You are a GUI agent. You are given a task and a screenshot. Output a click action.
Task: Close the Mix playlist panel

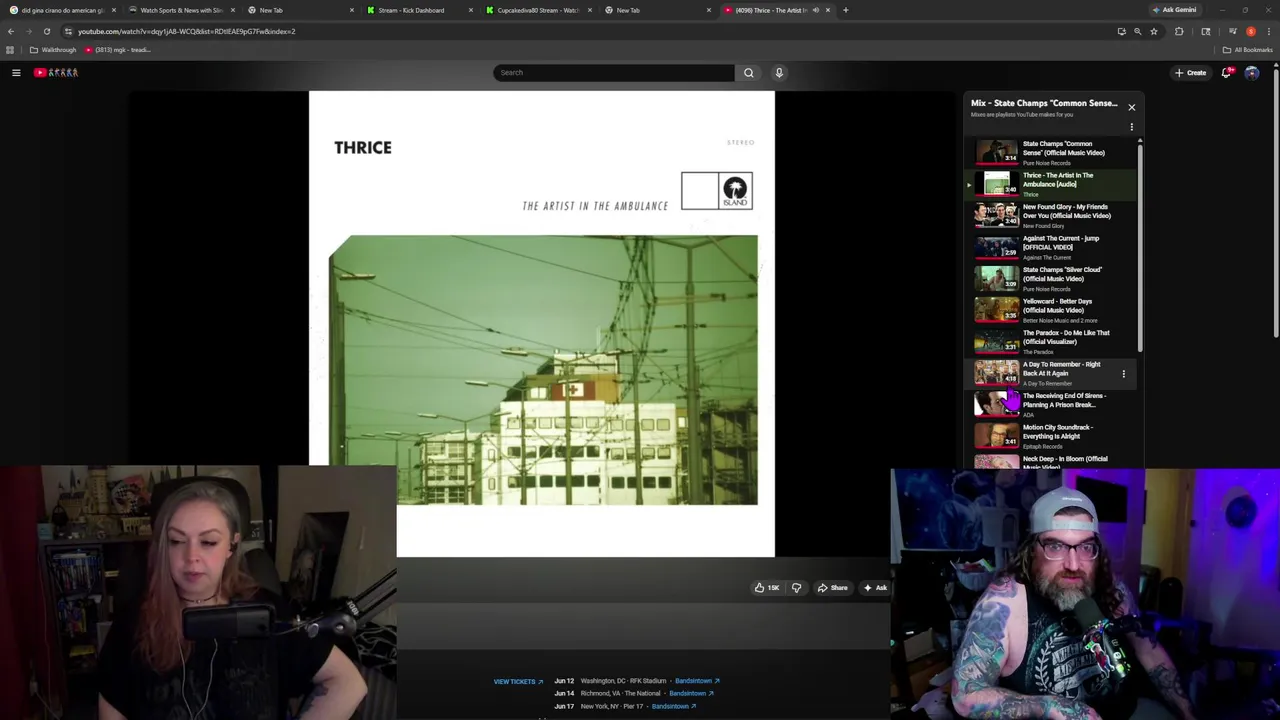point(1132,107)
